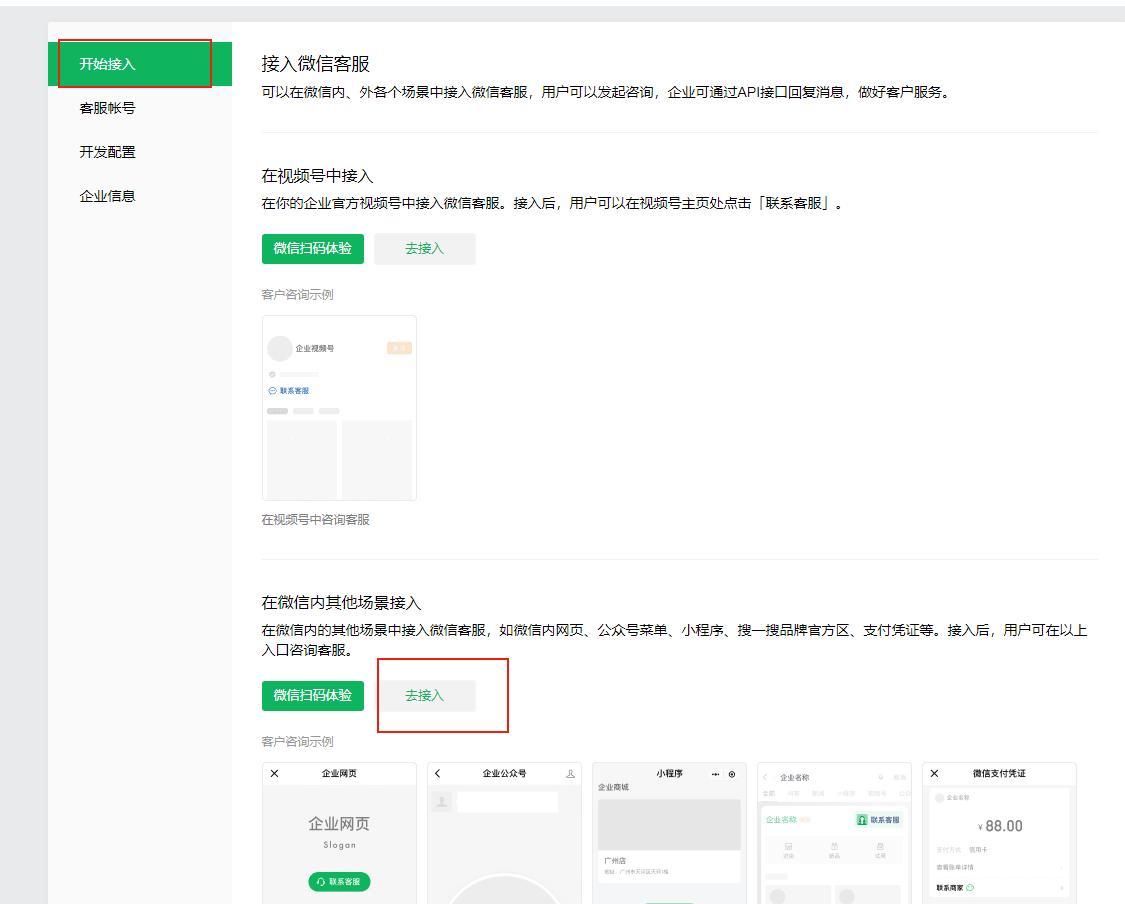Click the chat icon beside 联系商家
Image resolution: width=1125 pixels, height=904 pixels.
[x=971, y=887]
